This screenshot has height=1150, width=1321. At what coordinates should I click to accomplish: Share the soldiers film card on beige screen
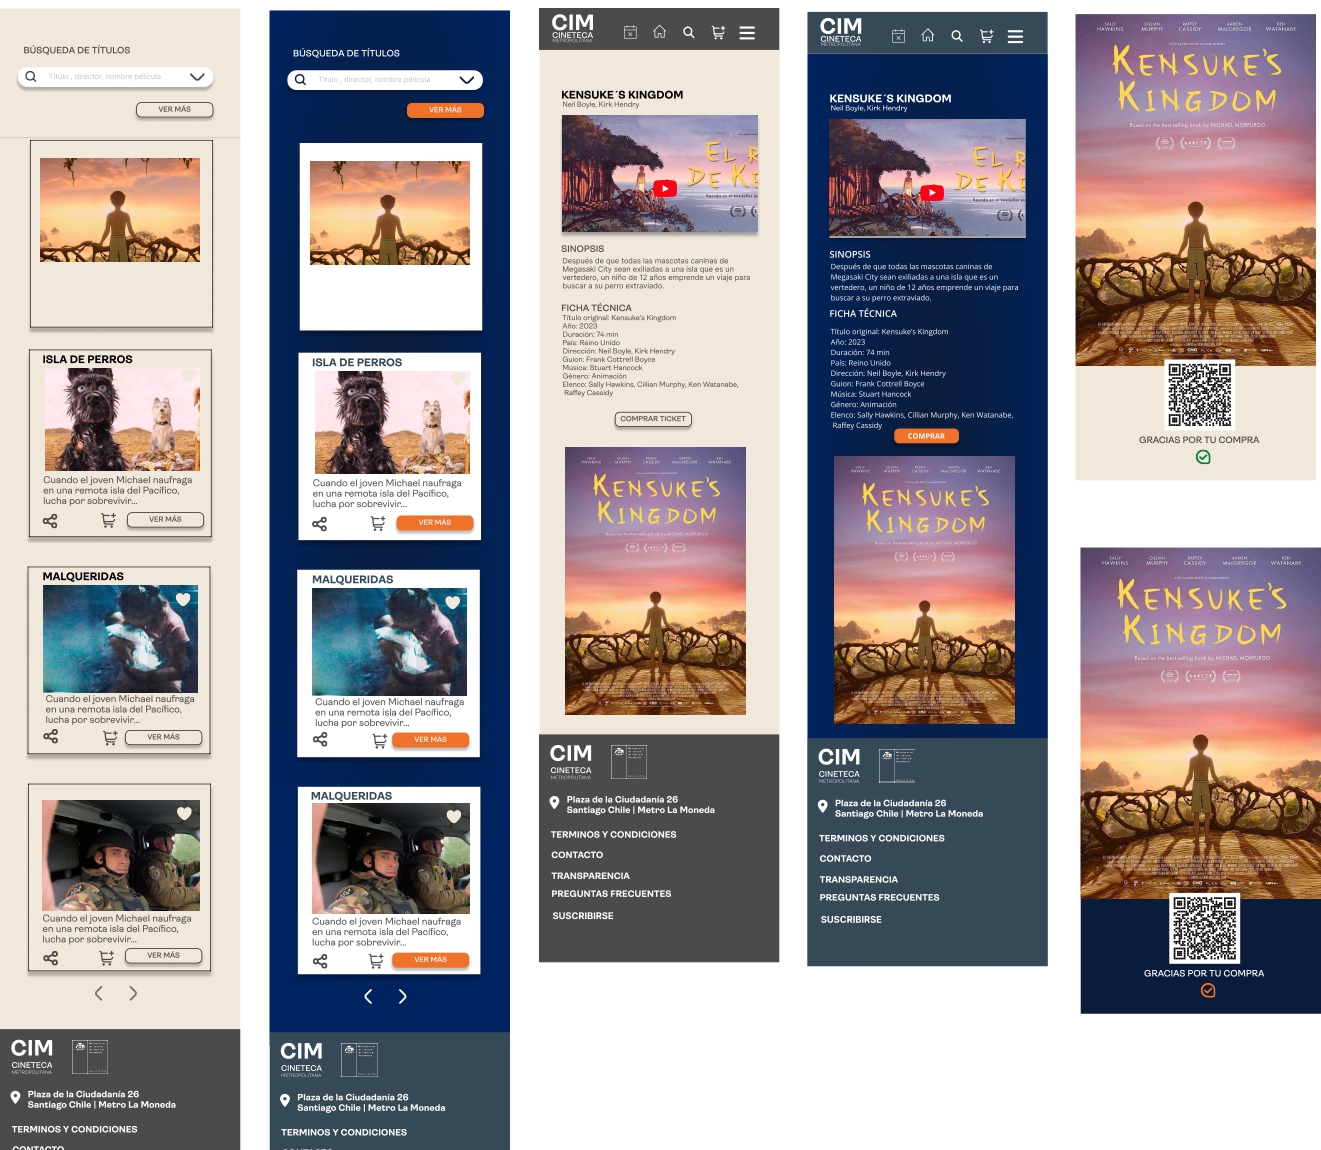(x=51, y=958)
